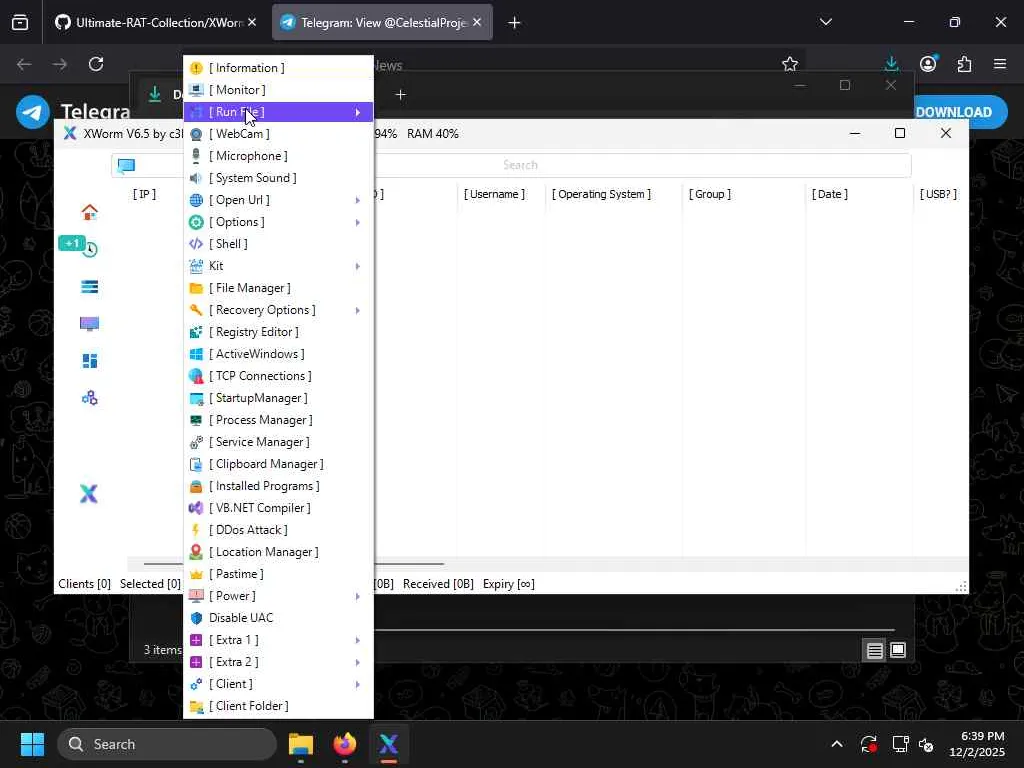Click the cubes builder icon in XWorm sidebar

pyautogui.click(x=89, y=398)
